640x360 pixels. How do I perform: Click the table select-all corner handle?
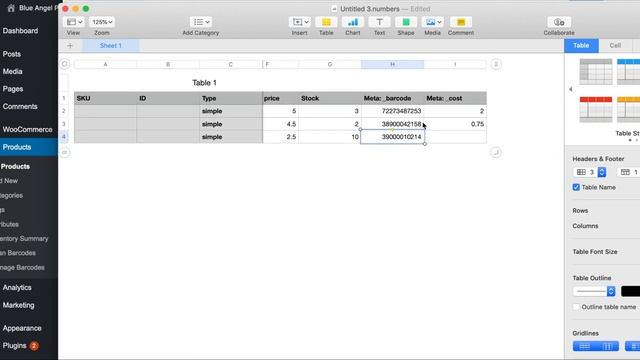point(64,64)
